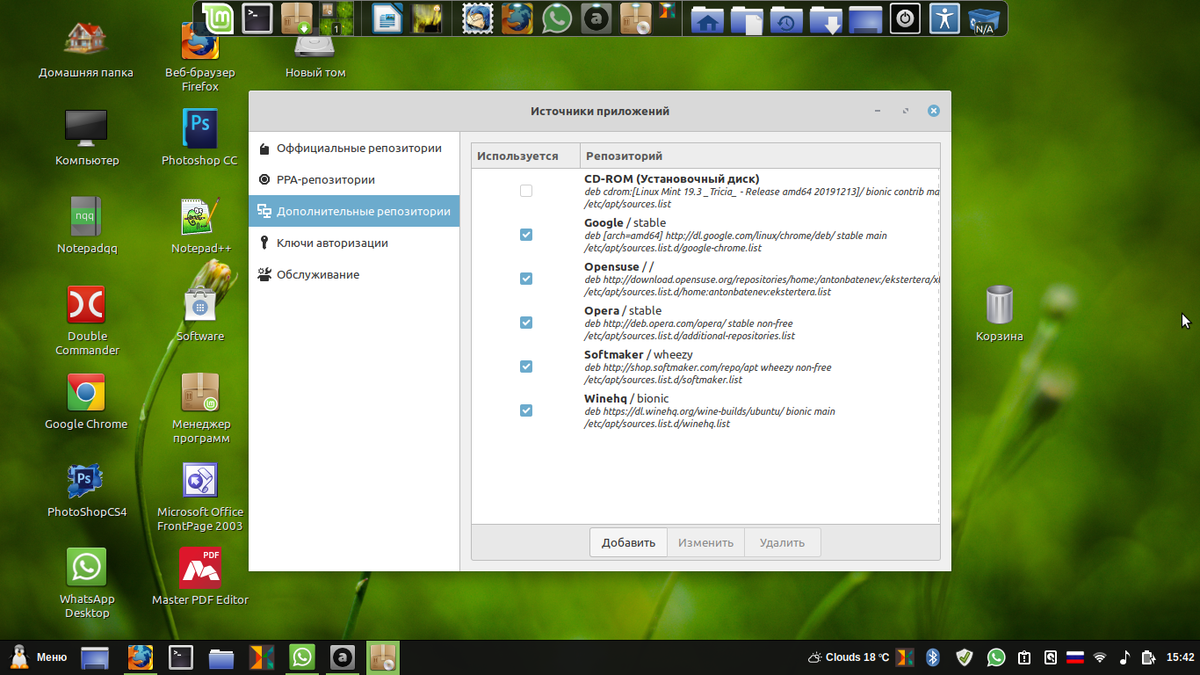Select Дополнительные репозитории section
This screenshot has height=675, width=1200.
(354, 211)
